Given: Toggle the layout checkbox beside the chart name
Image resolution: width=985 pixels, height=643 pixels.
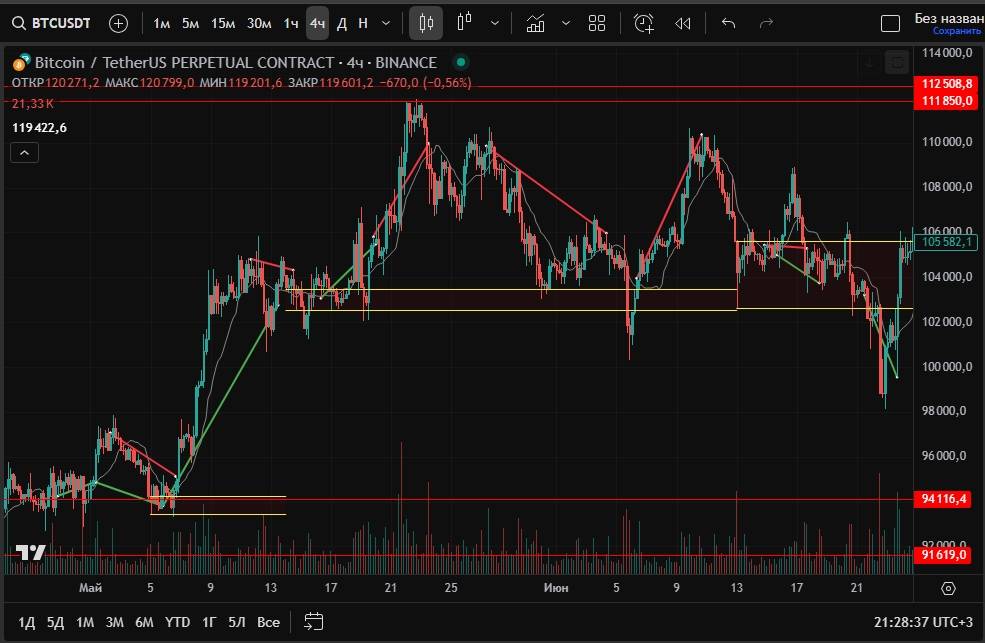Looking at the screenshot, I should (x=889, y=23).
